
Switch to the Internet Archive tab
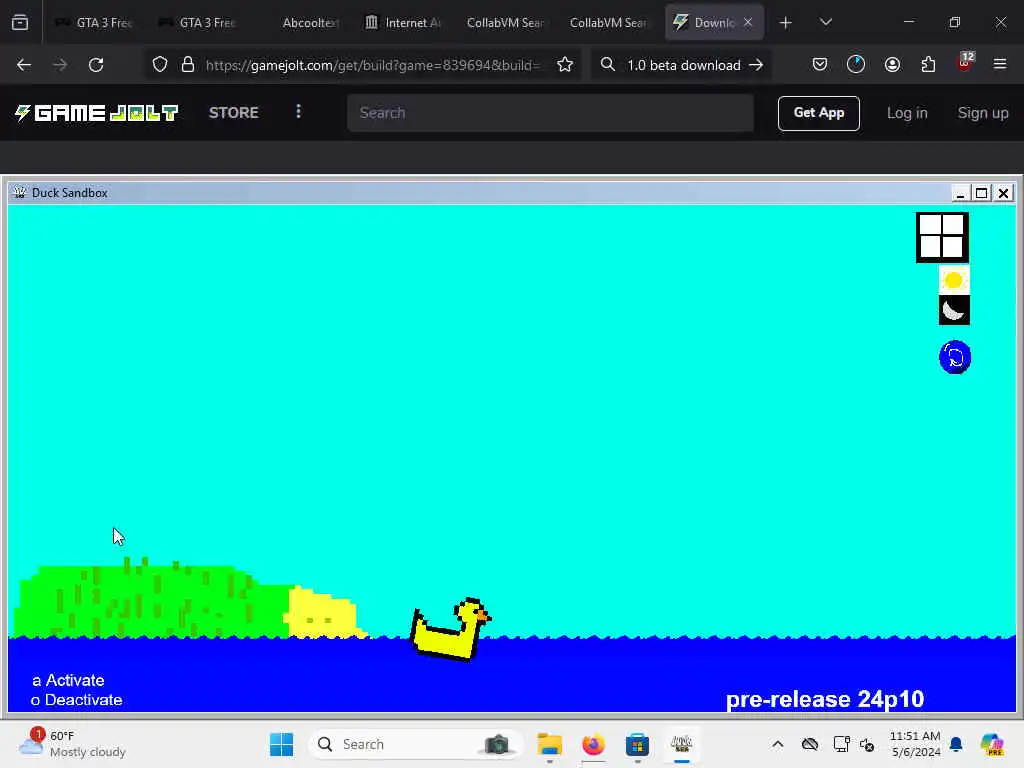tap(404, 23)
